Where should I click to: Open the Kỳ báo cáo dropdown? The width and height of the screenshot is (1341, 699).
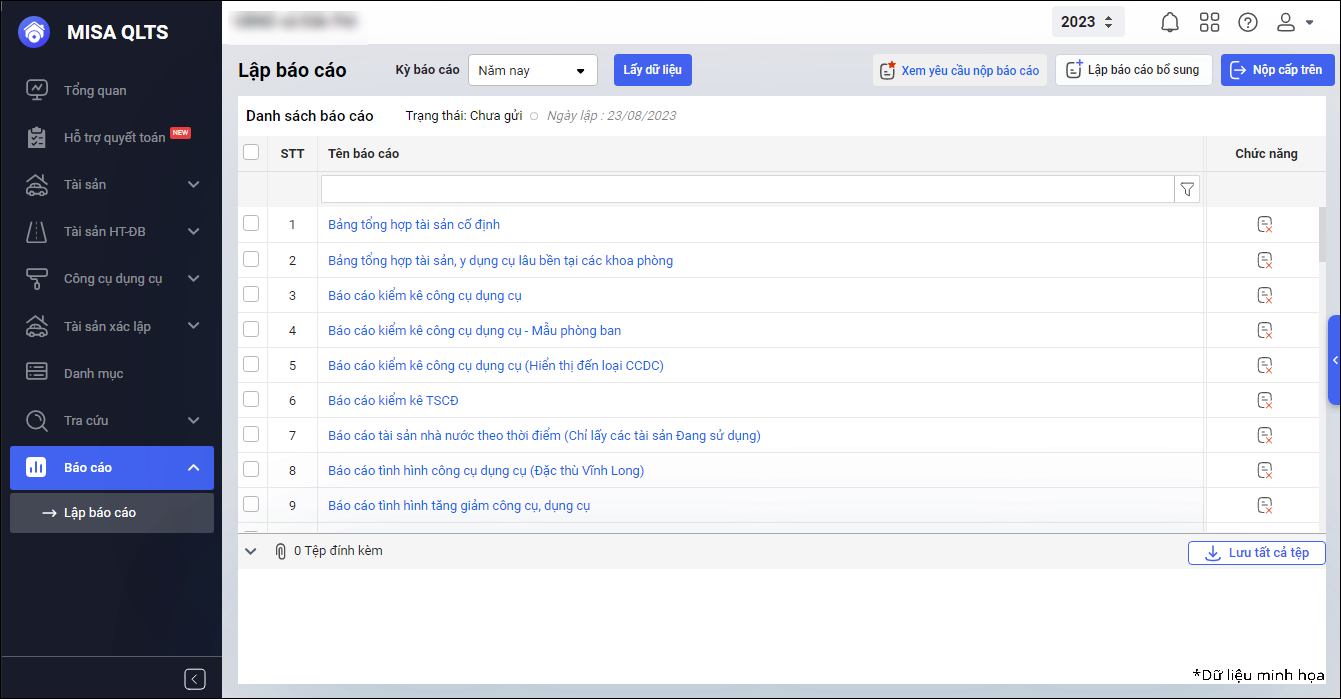(x=532, y=71)
